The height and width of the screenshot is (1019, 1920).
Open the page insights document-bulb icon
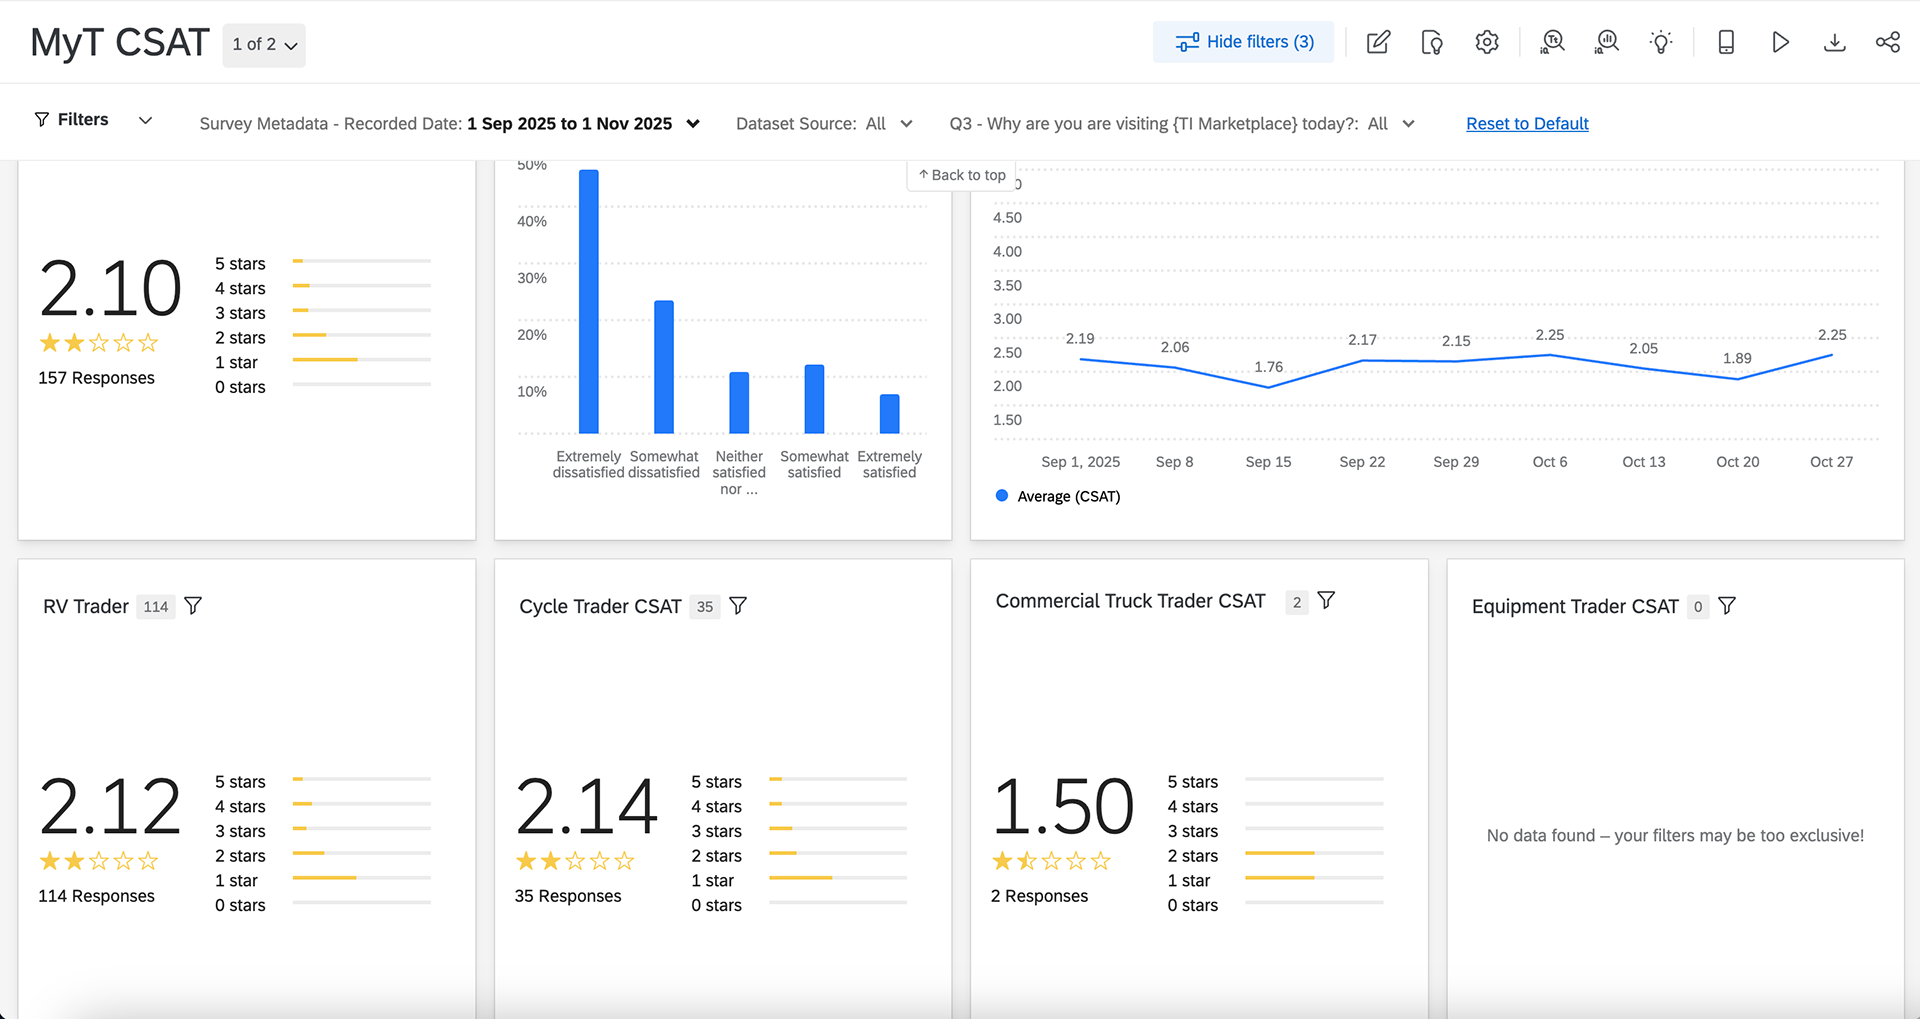(1432, 42)
